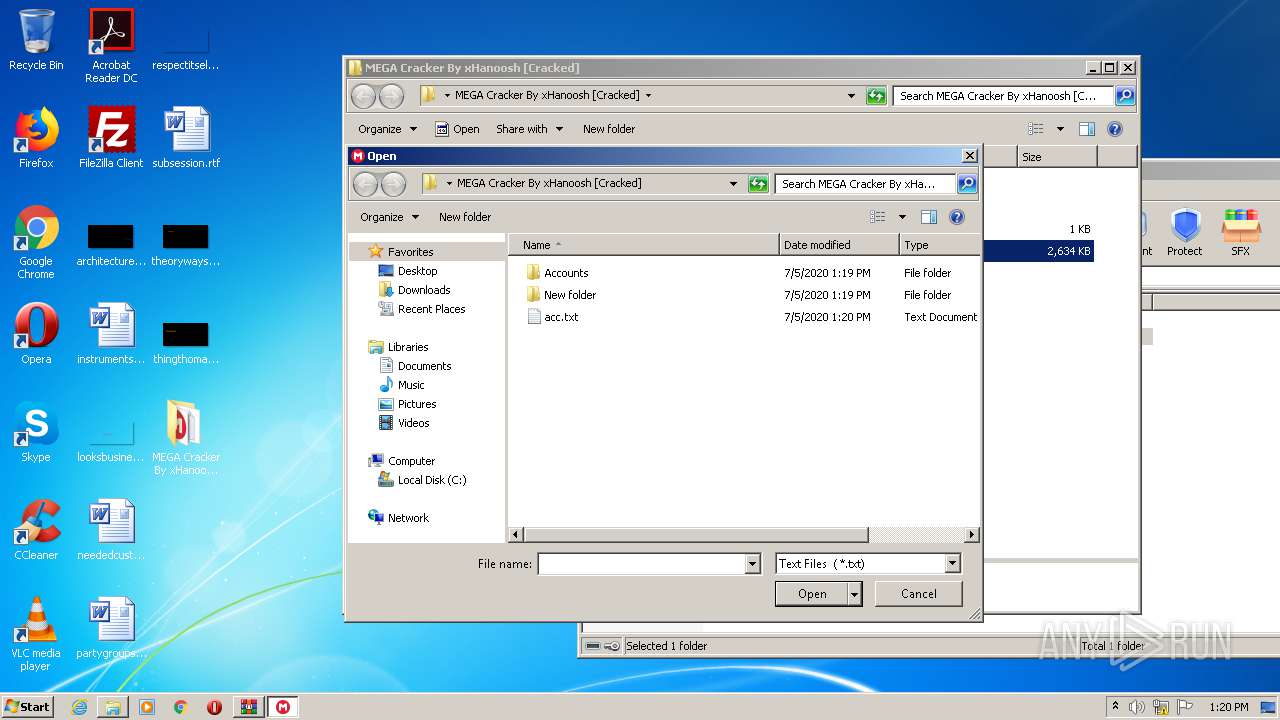Select Computer in navigation pane
This screenshot has width=1280, height=720.
click(x=401, y=461)
